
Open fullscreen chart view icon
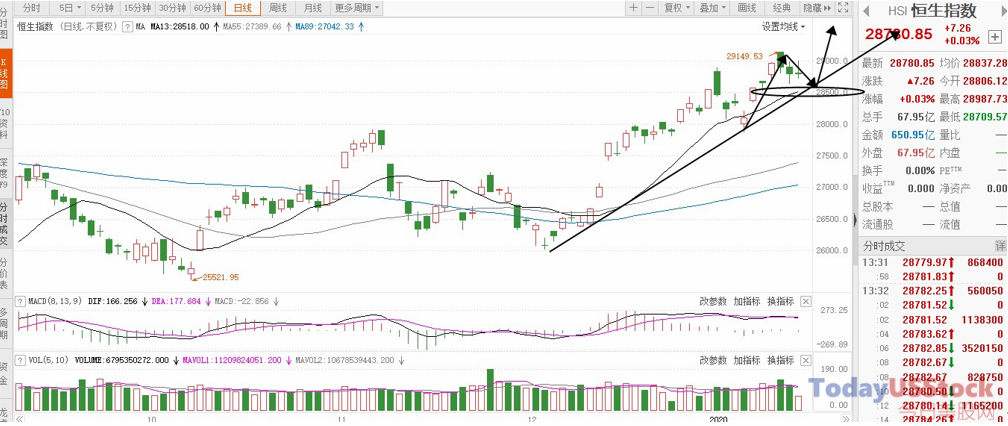click(x=844, y=8)
